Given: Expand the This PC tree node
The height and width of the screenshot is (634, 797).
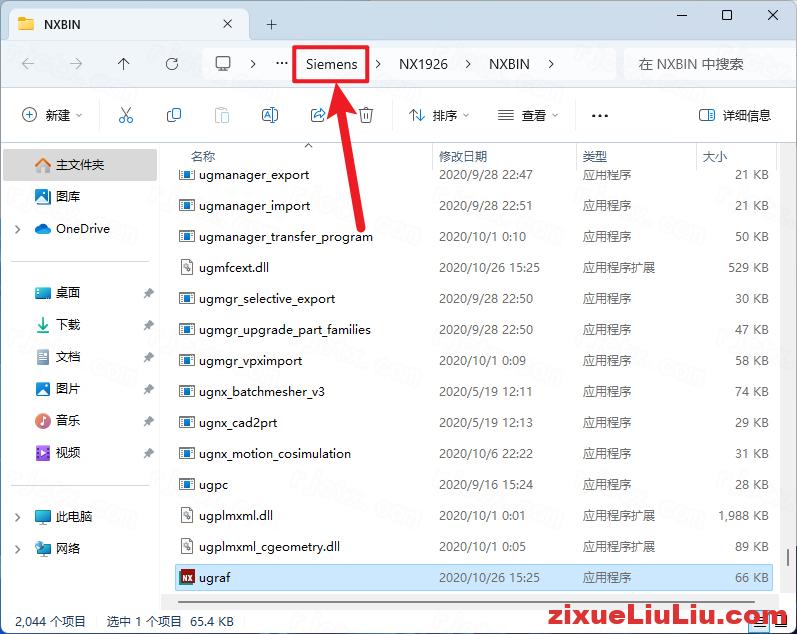Looking at the screenshot, I should point(18,517).
